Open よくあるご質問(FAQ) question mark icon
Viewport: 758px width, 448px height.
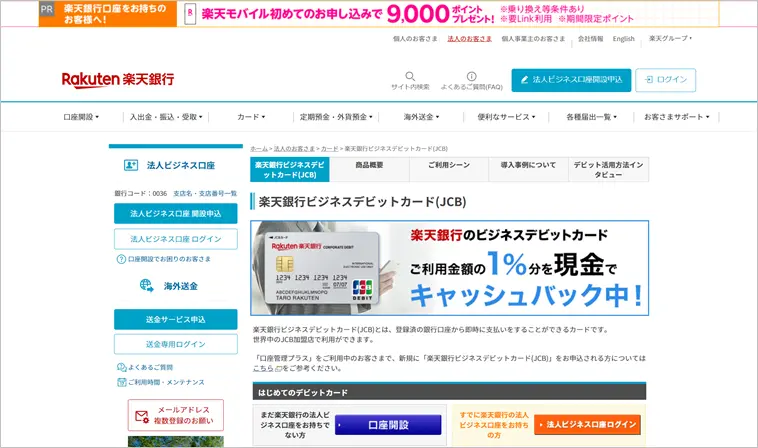471,76
